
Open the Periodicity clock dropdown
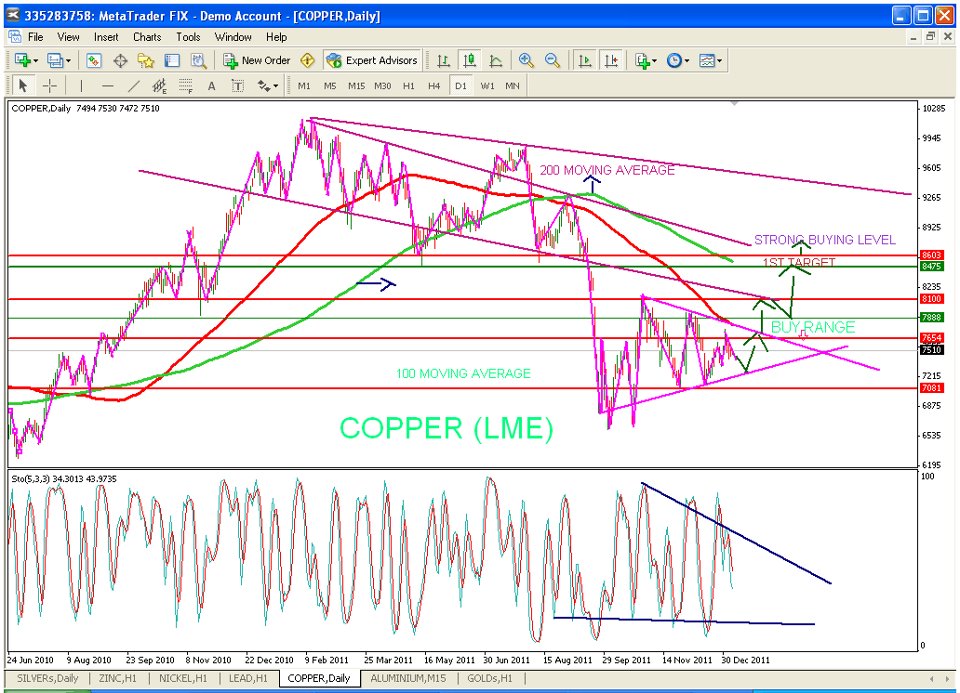[x=687, y=61]
